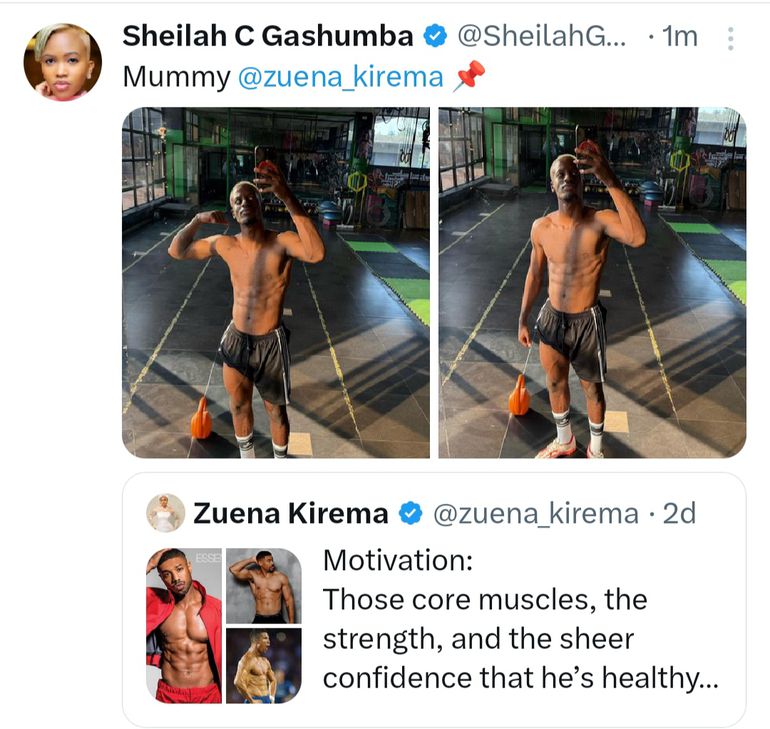Expand the truncated text ending with healthy...

click(708, 679)
